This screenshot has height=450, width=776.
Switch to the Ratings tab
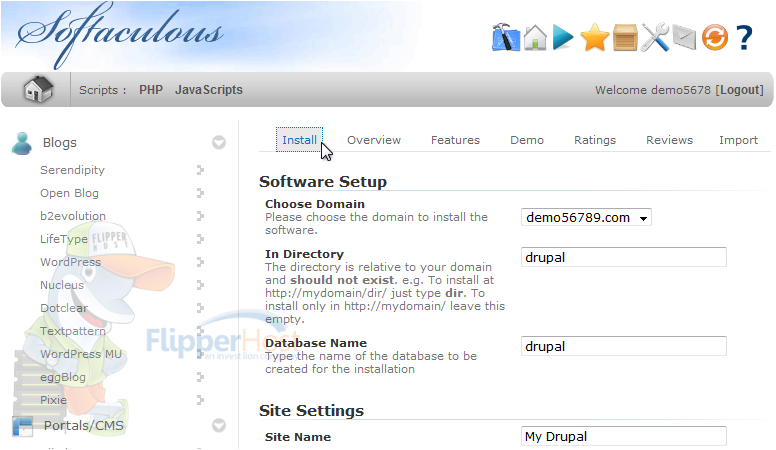click(x=595, y=140)
